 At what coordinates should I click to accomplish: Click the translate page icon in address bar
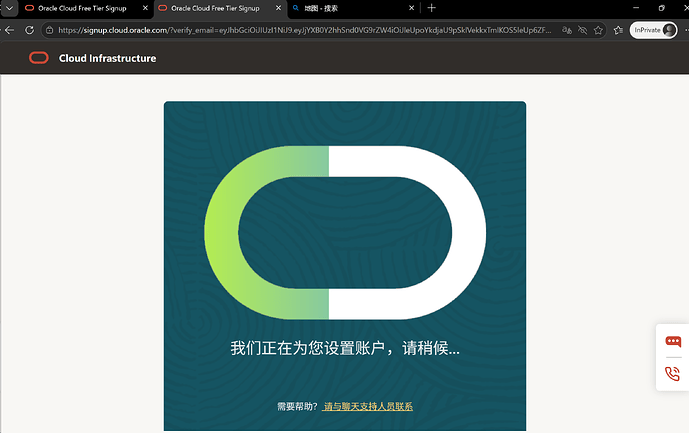coord(567,30)
